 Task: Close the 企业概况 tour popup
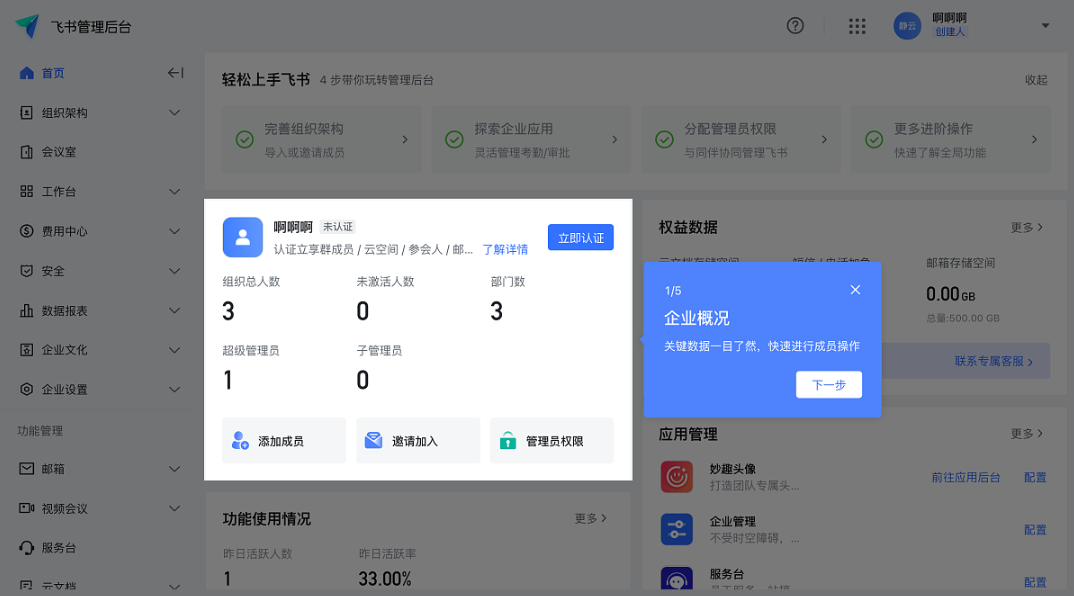coord(855,290)
